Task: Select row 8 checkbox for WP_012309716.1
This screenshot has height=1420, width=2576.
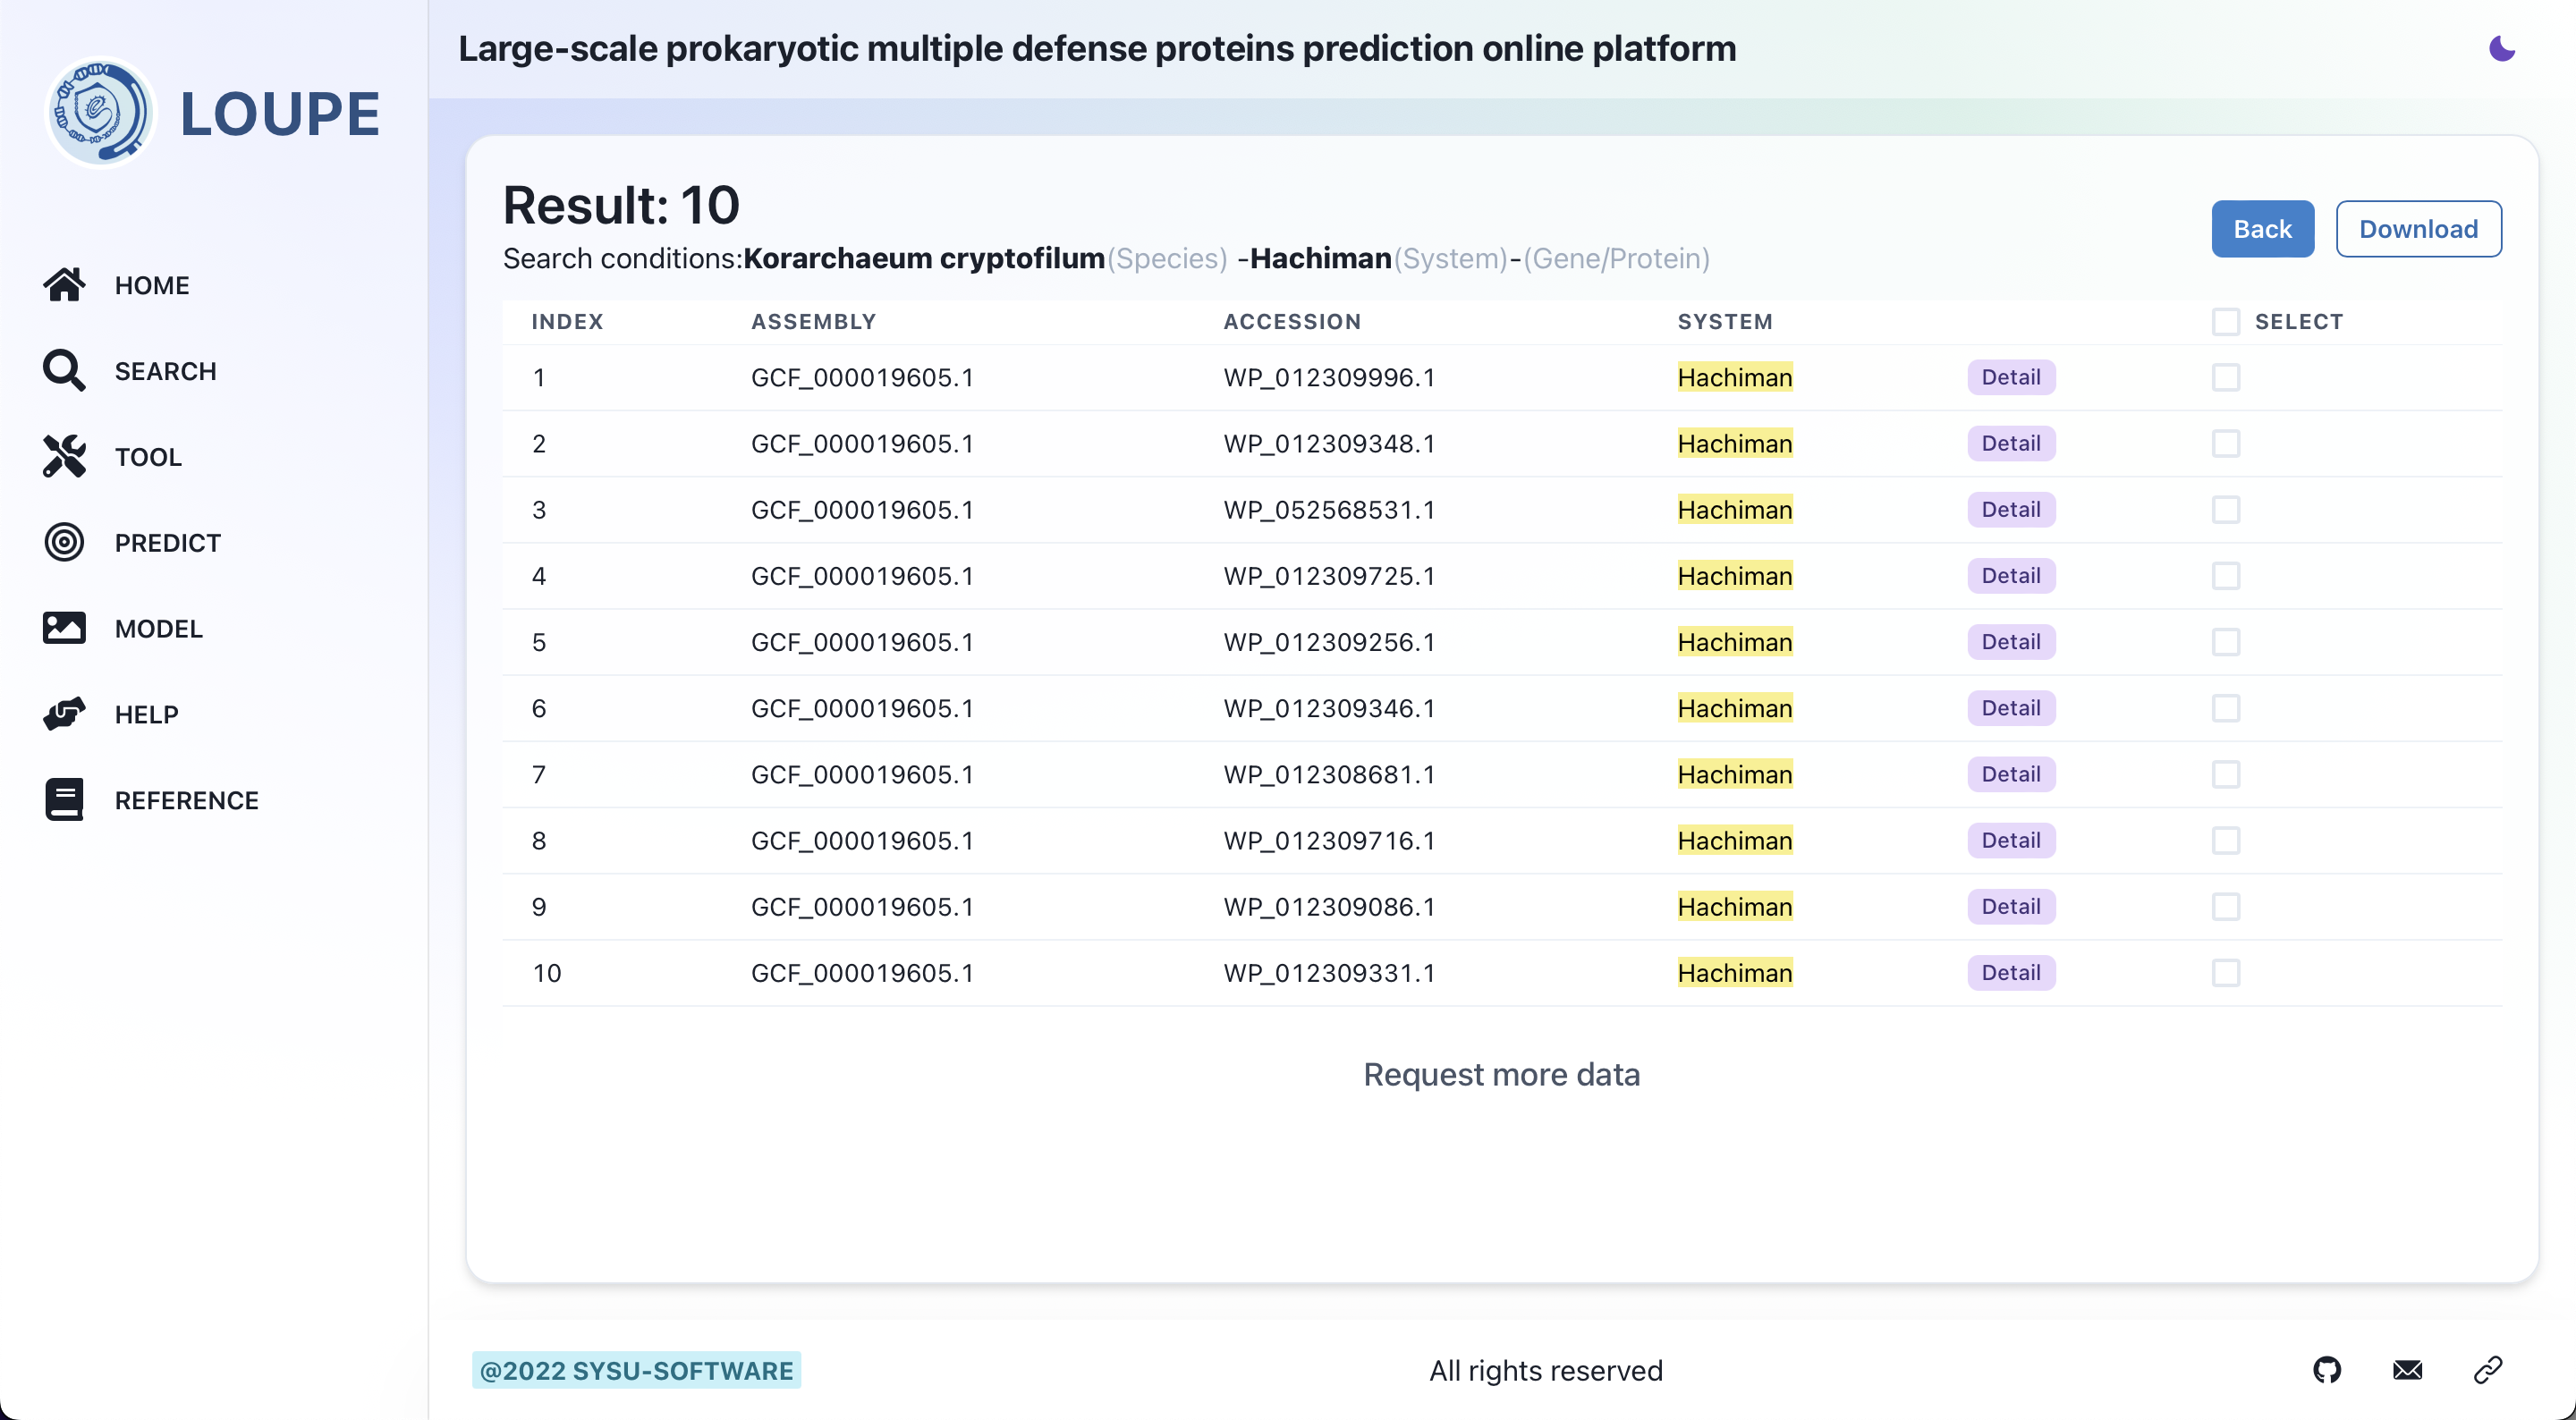Action: (2225, 840)
